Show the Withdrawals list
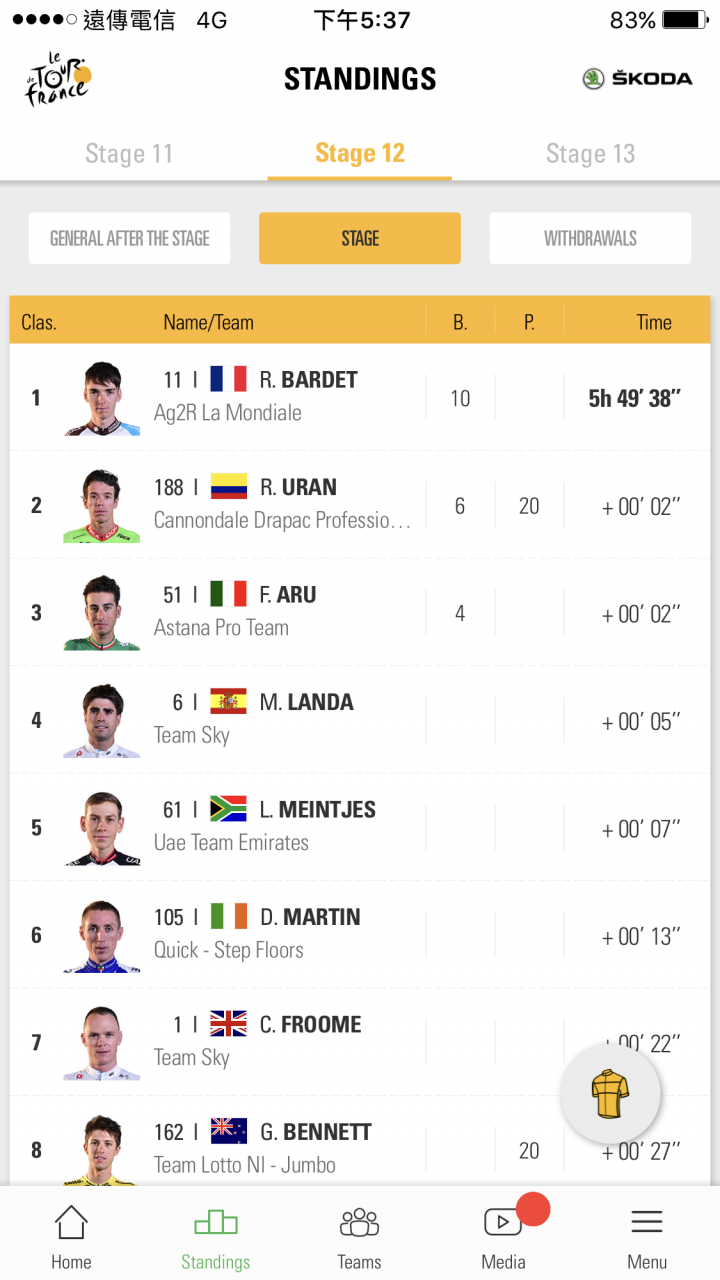 click(x=590, y=238)
